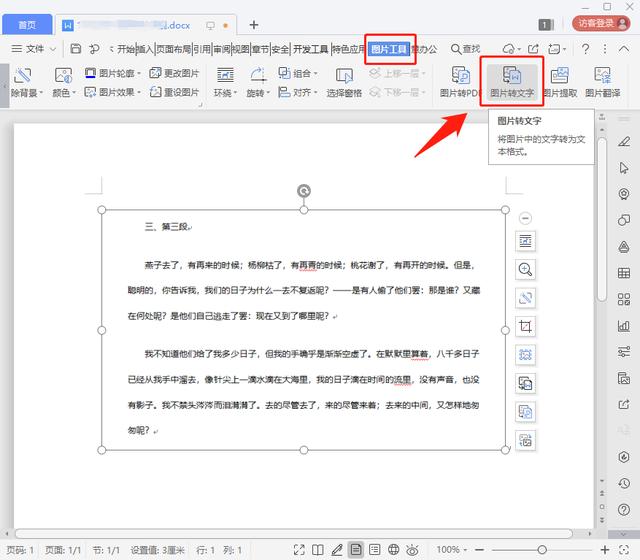Click the 图片提取 ribbon button
The image size is (640, 560).
tap(560, 82)
